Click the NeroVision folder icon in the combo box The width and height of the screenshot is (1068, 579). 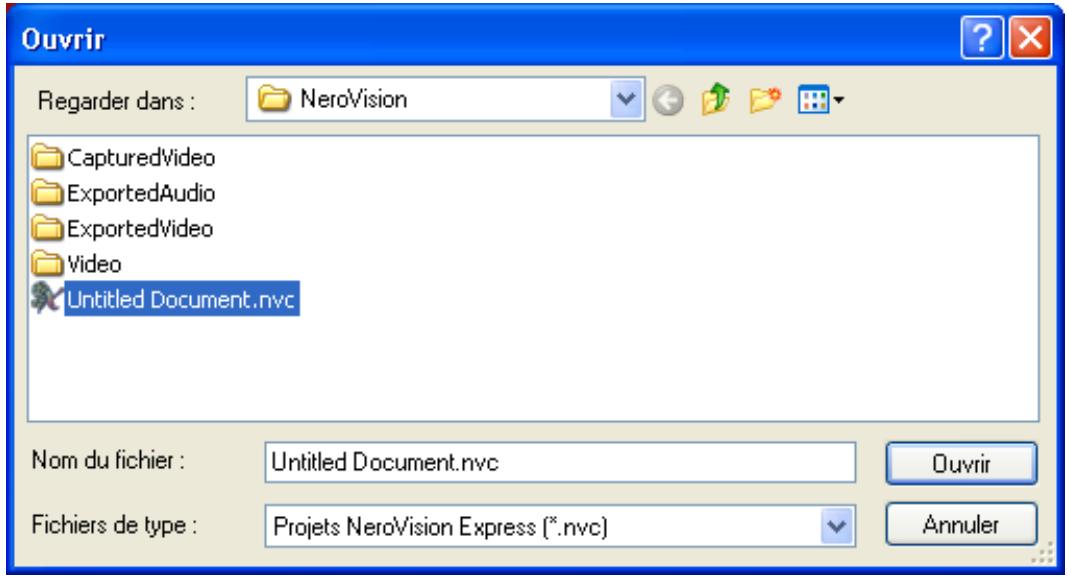pos(274,99)
